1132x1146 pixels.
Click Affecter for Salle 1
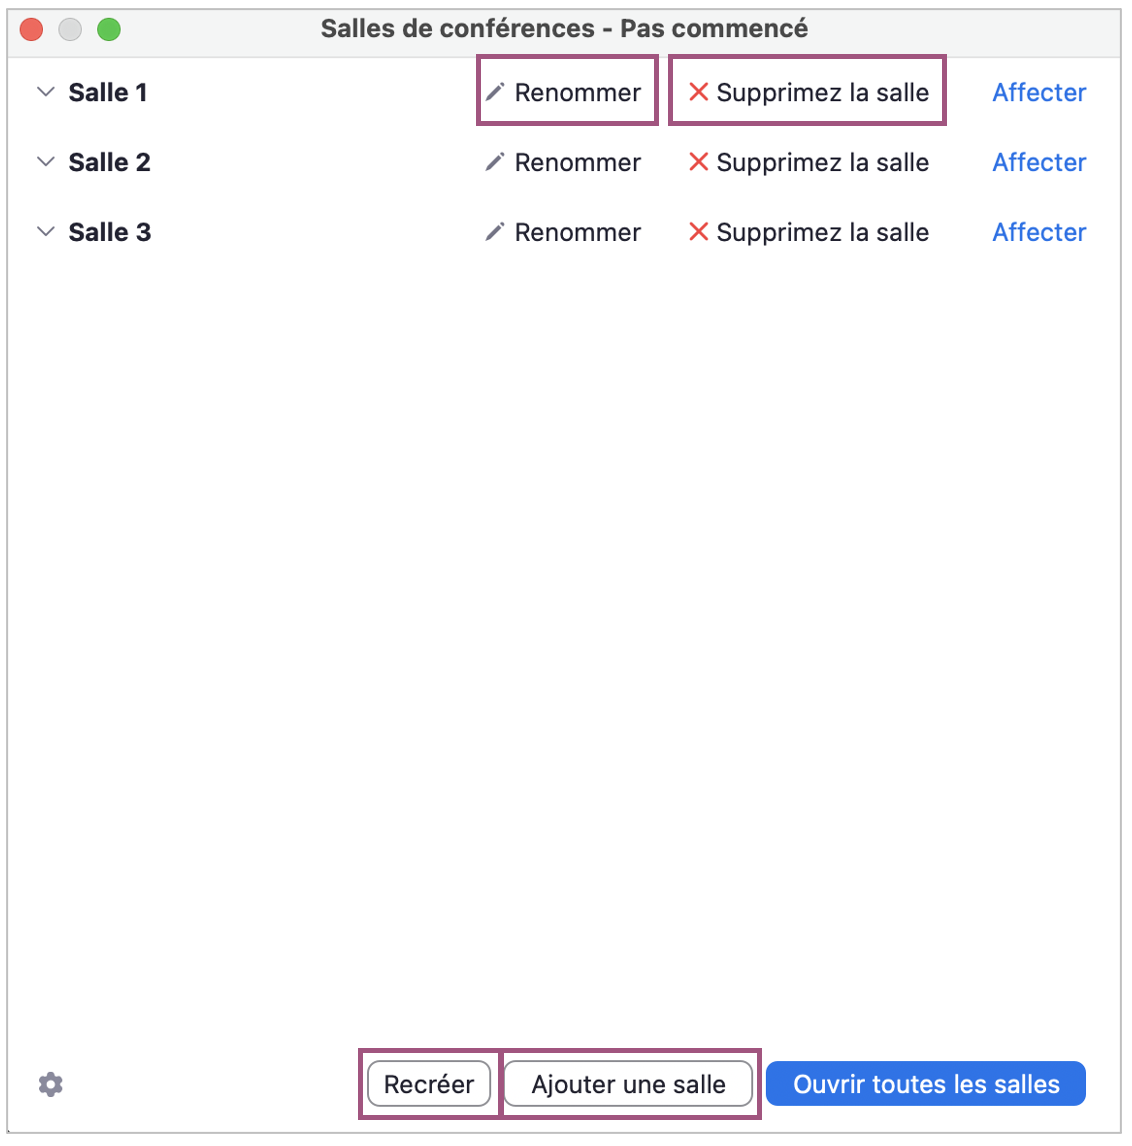[x=1039, y=93]
